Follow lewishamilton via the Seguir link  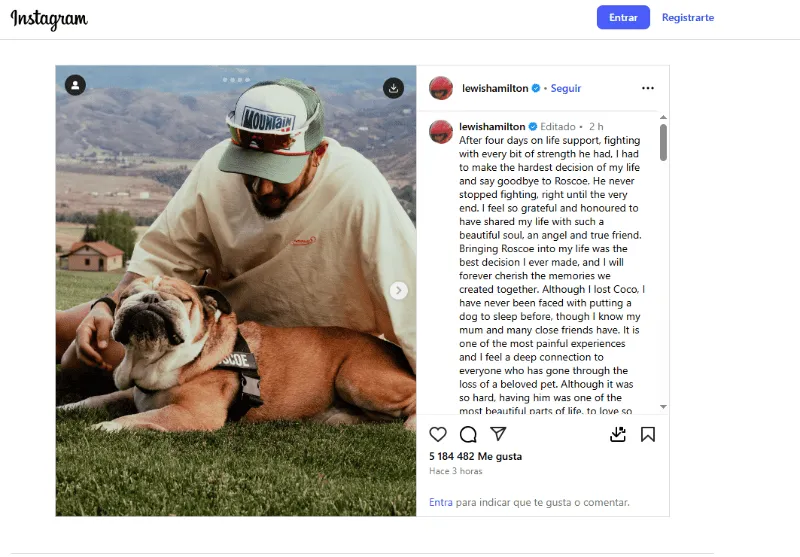[565, 88]
